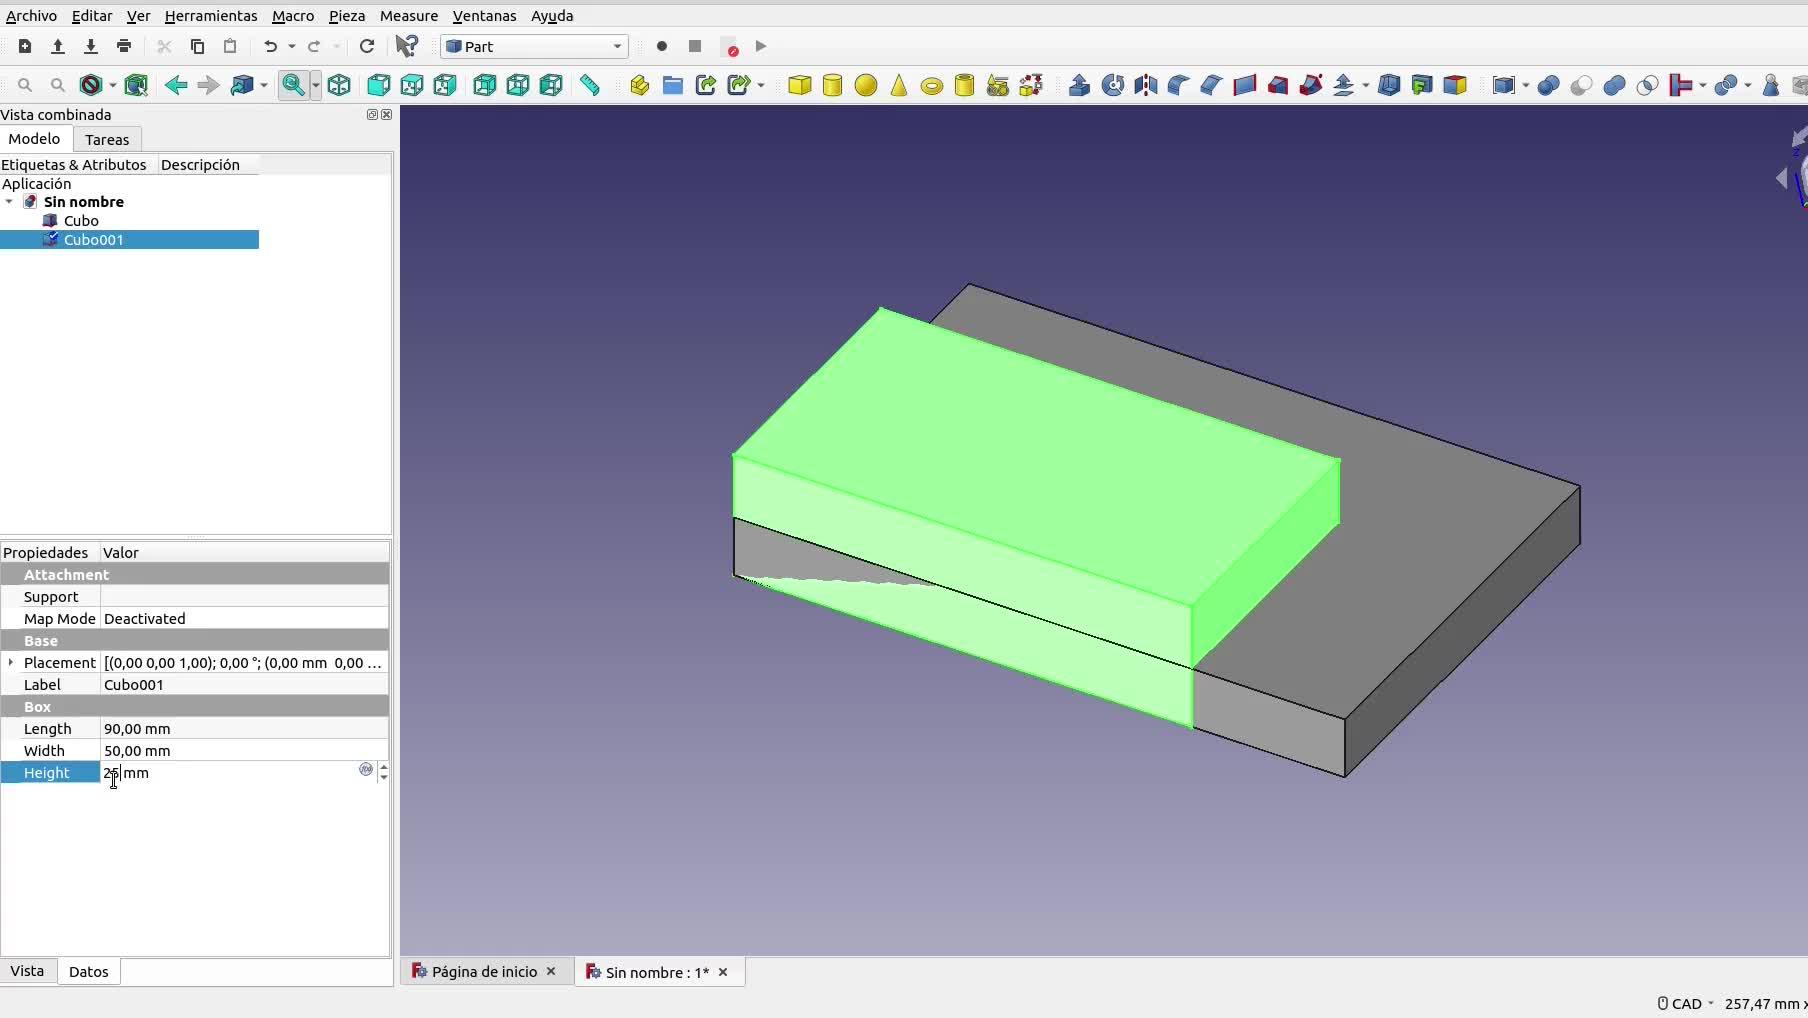
Task: Open the Pieza menu
Action: coord(346,16)
